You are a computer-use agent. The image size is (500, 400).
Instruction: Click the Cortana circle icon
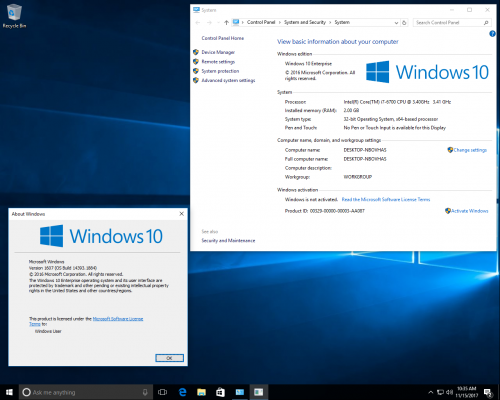[x=26, y=392]
